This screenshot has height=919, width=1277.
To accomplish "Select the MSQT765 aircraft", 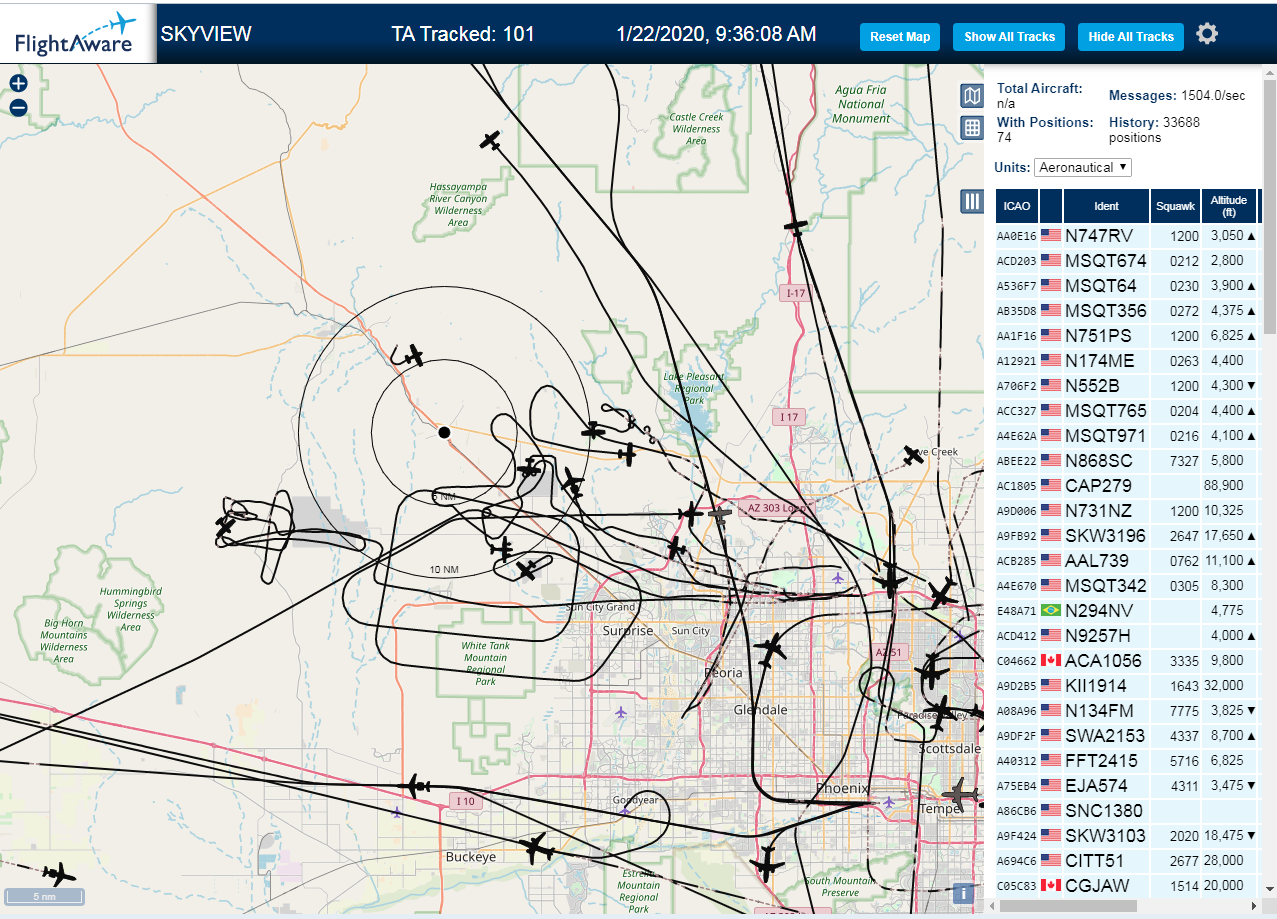I will [x=1126, y=411].
